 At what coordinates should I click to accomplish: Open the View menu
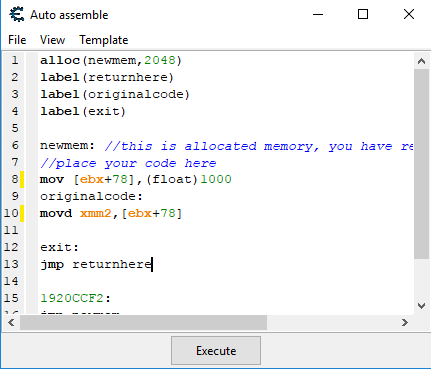coord(52,40)
